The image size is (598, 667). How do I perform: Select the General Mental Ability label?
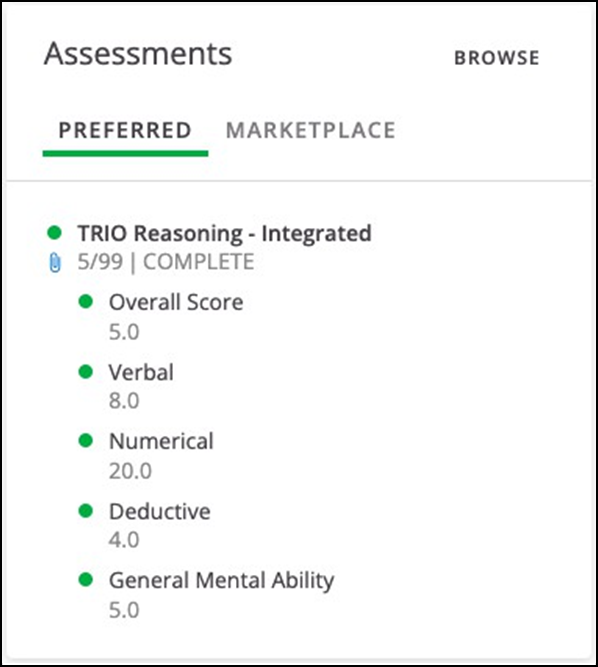(x=222, y=581)
